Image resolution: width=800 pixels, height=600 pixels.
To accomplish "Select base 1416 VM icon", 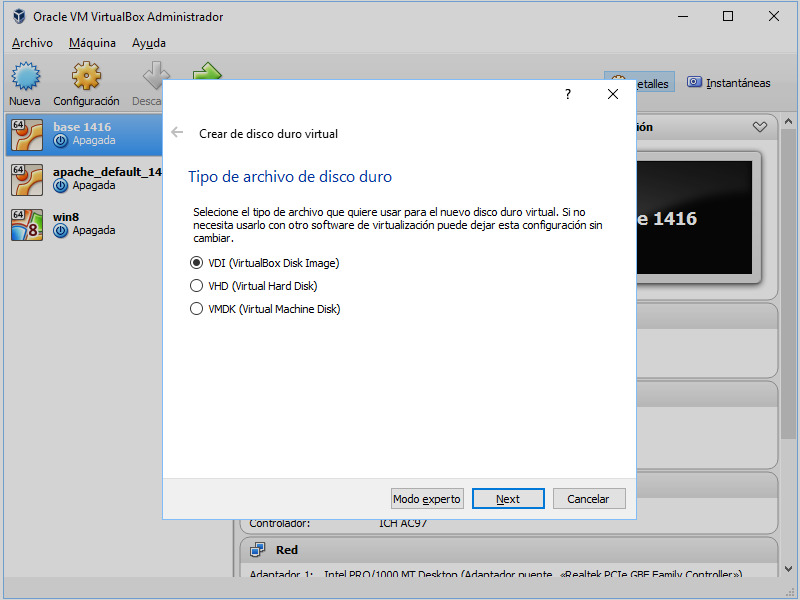I will [27, 135].
